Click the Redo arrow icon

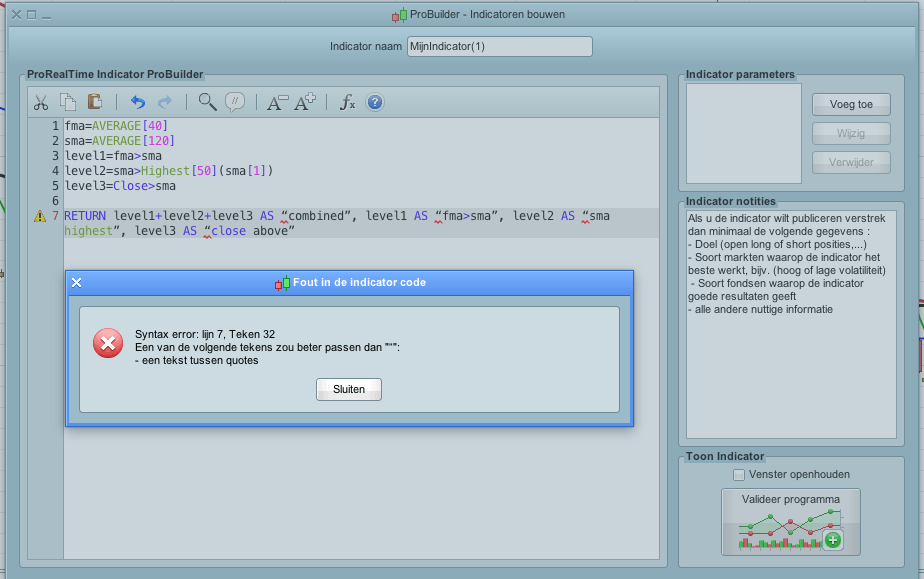click(x=165, y=102)
